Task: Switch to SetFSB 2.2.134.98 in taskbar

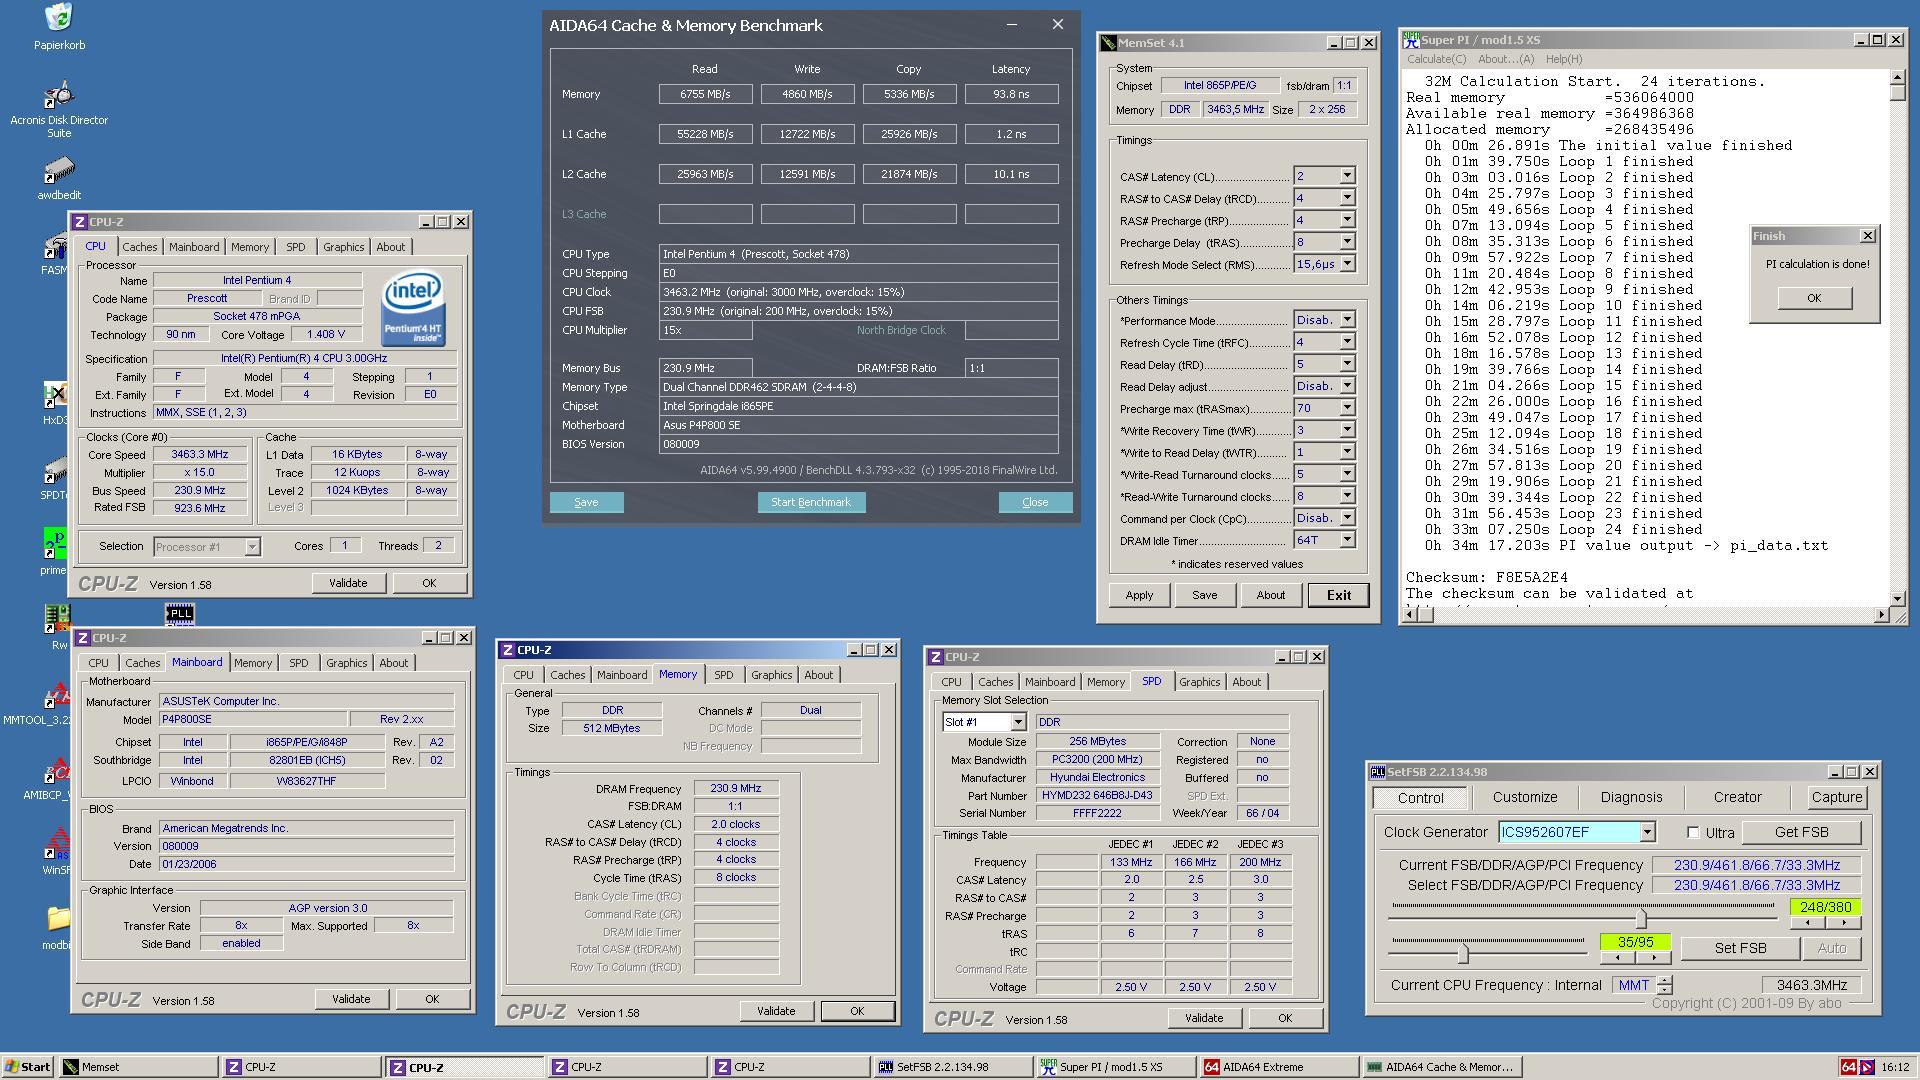Action: click(x=952, y=1067)
